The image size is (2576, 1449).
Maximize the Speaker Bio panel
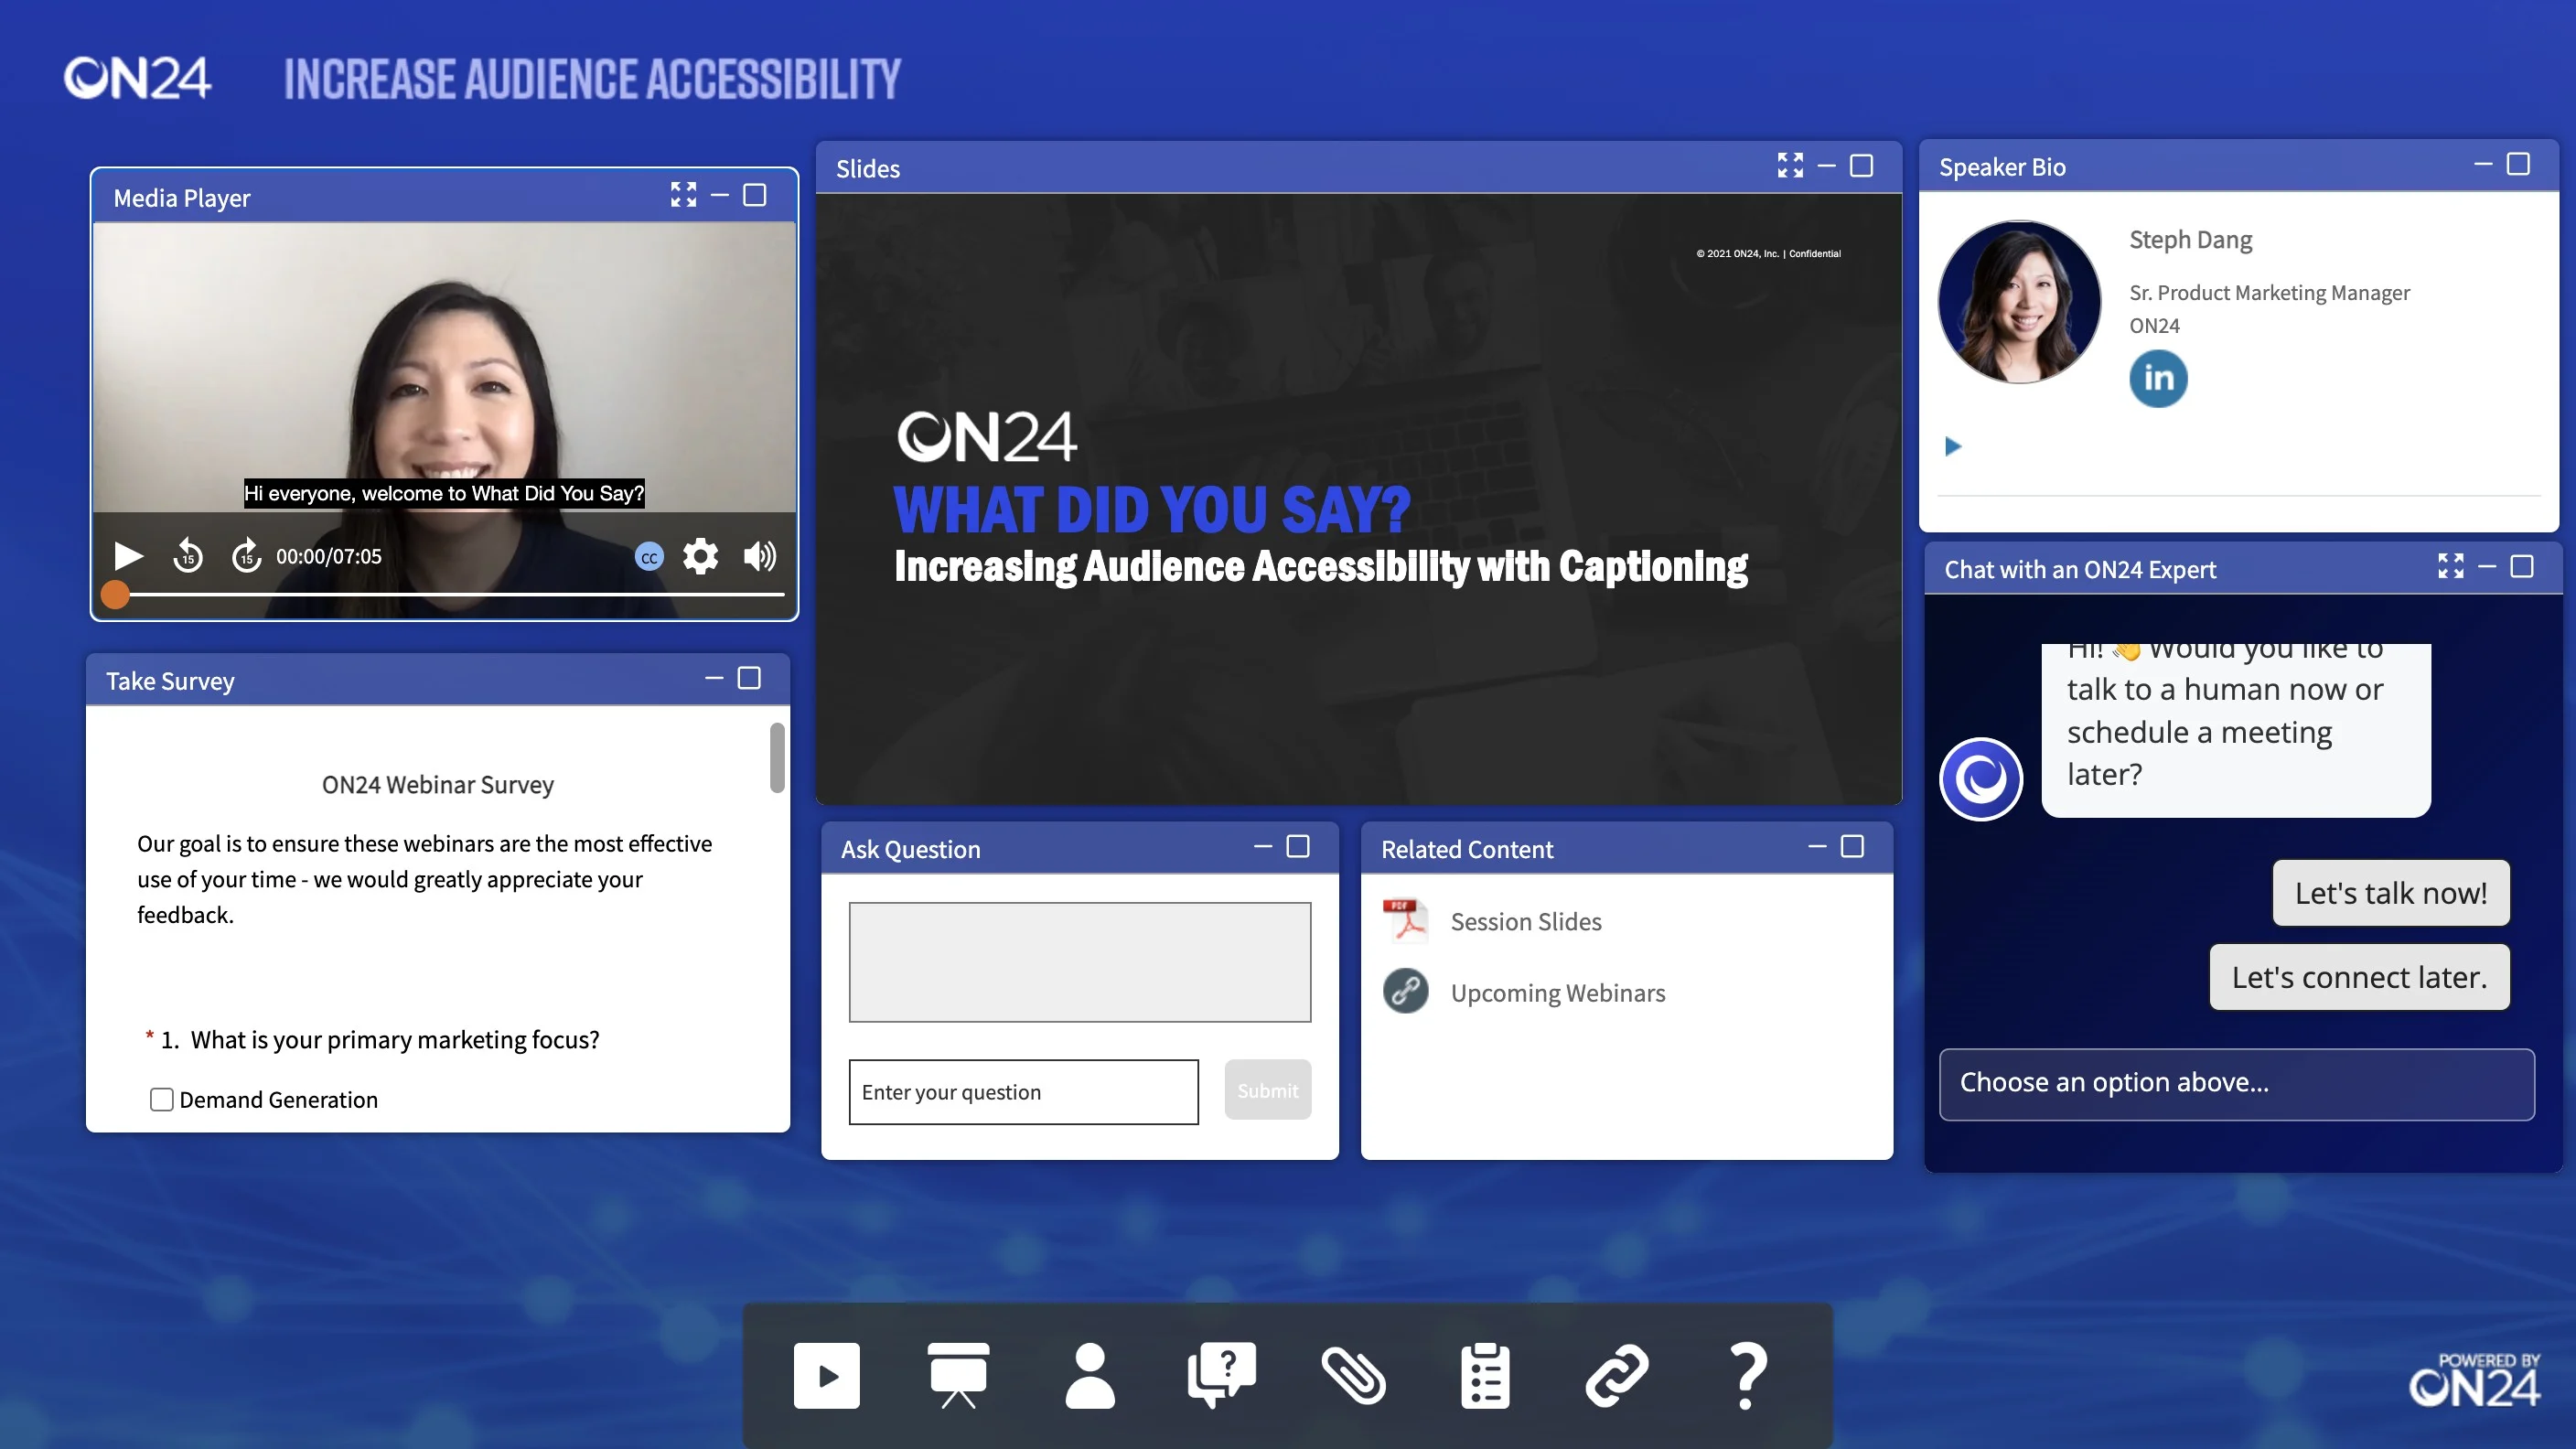(2518, 164)
